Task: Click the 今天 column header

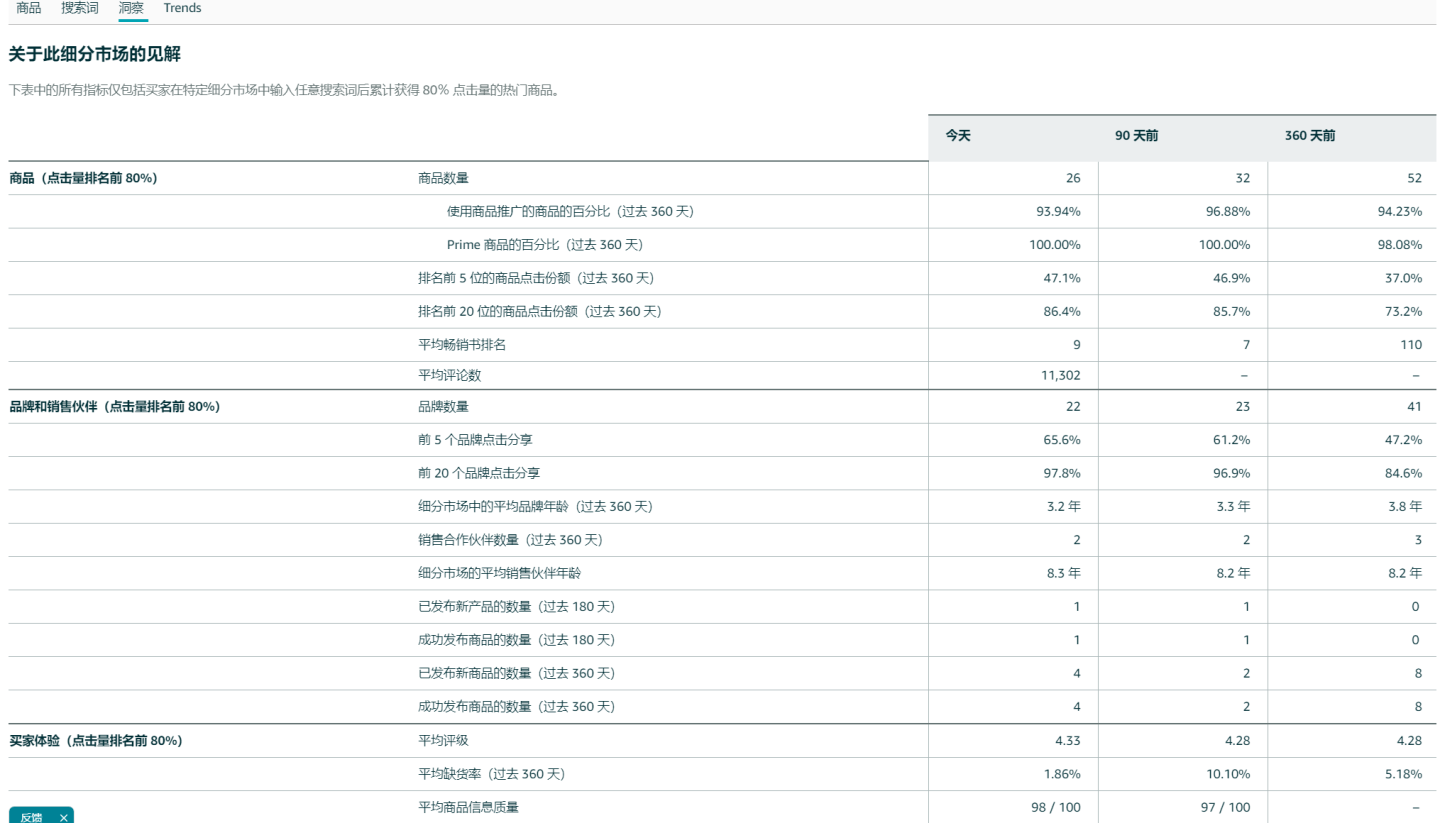Action: point(956,135)
